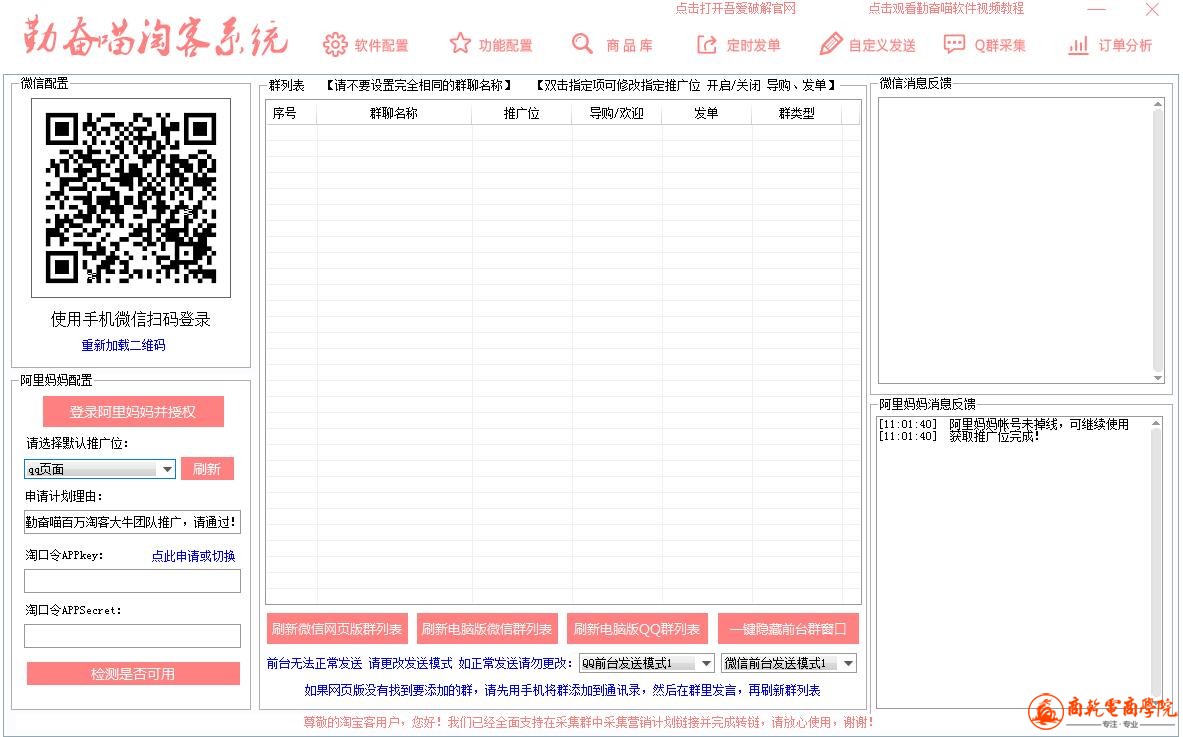The image size is (1183, 737).
Task: Click the 登录阿里妈妈并授权 button
Action: tap(133, 412)
